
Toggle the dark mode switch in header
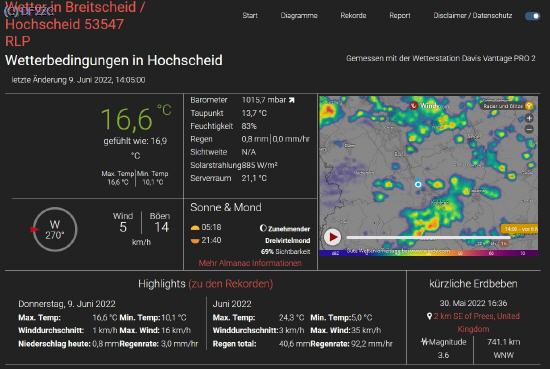click(532, 16)
